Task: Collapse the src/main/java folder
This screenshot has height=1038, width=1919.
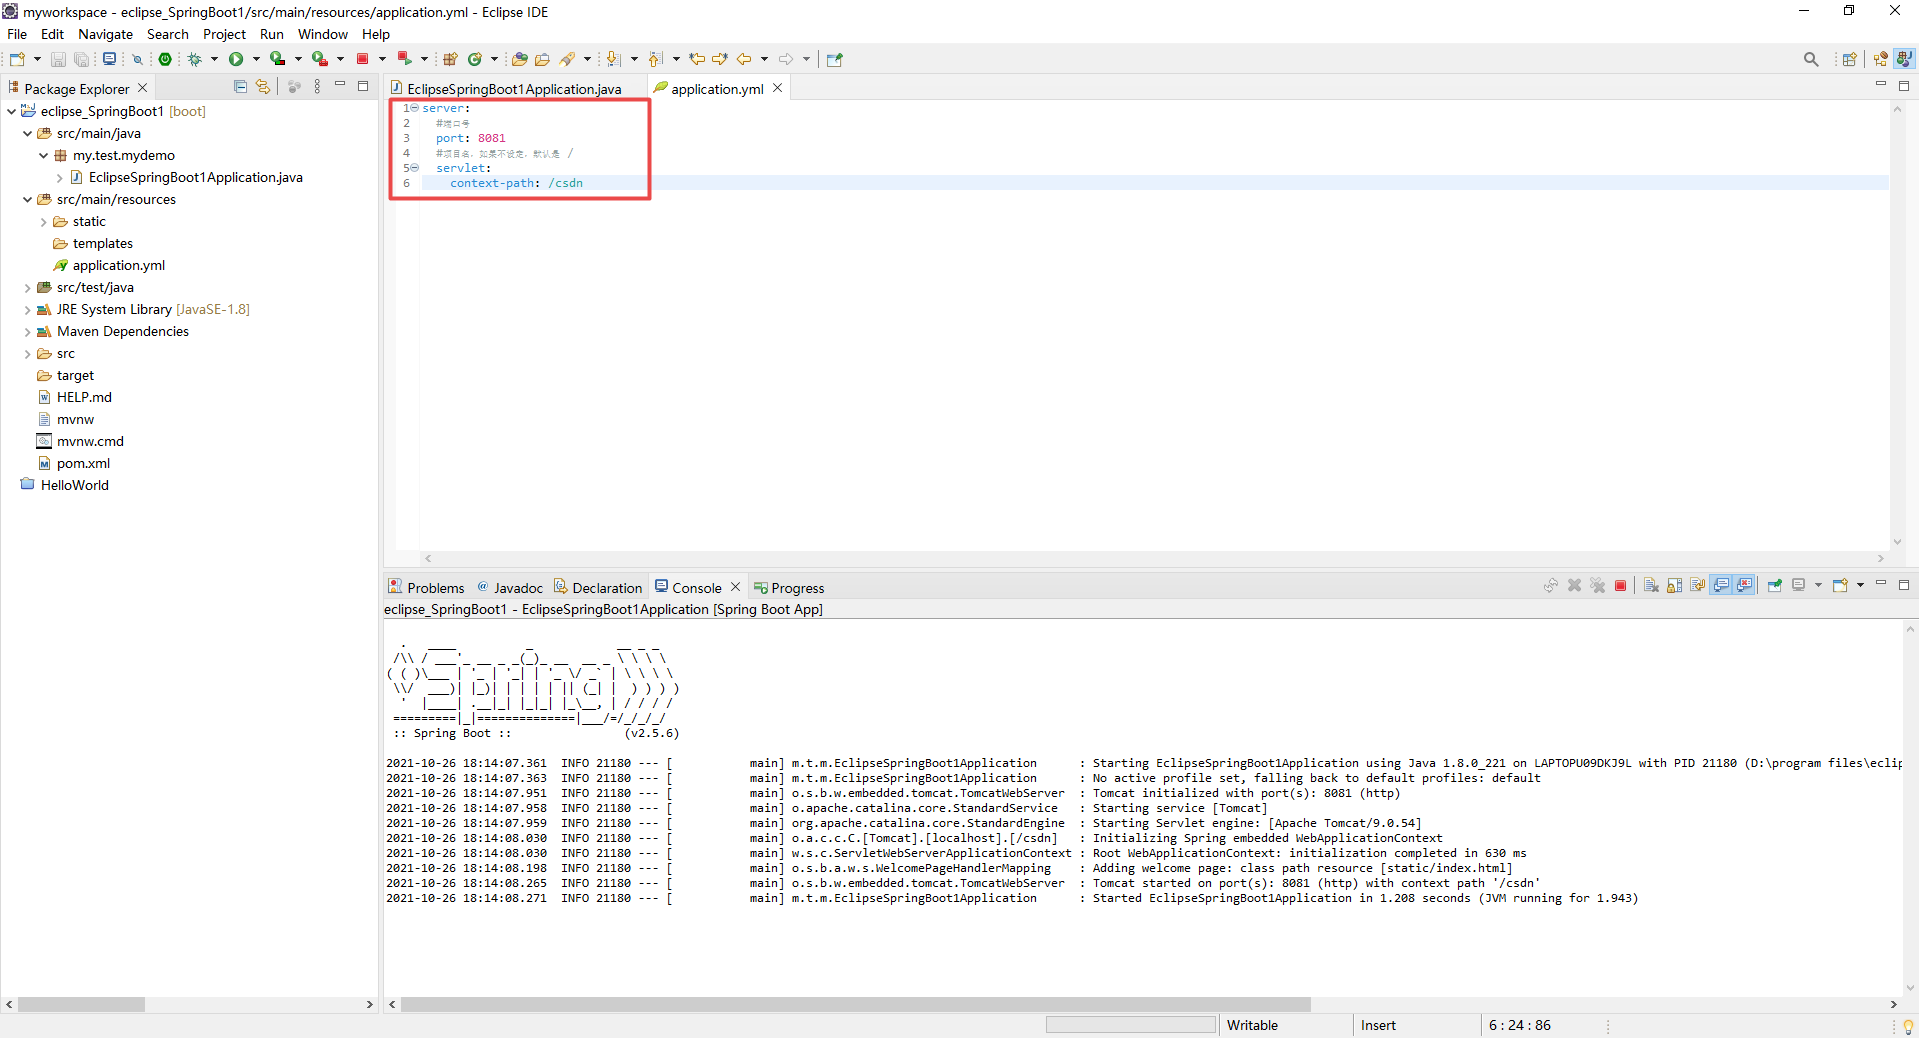Action: (x=27, y=133)
